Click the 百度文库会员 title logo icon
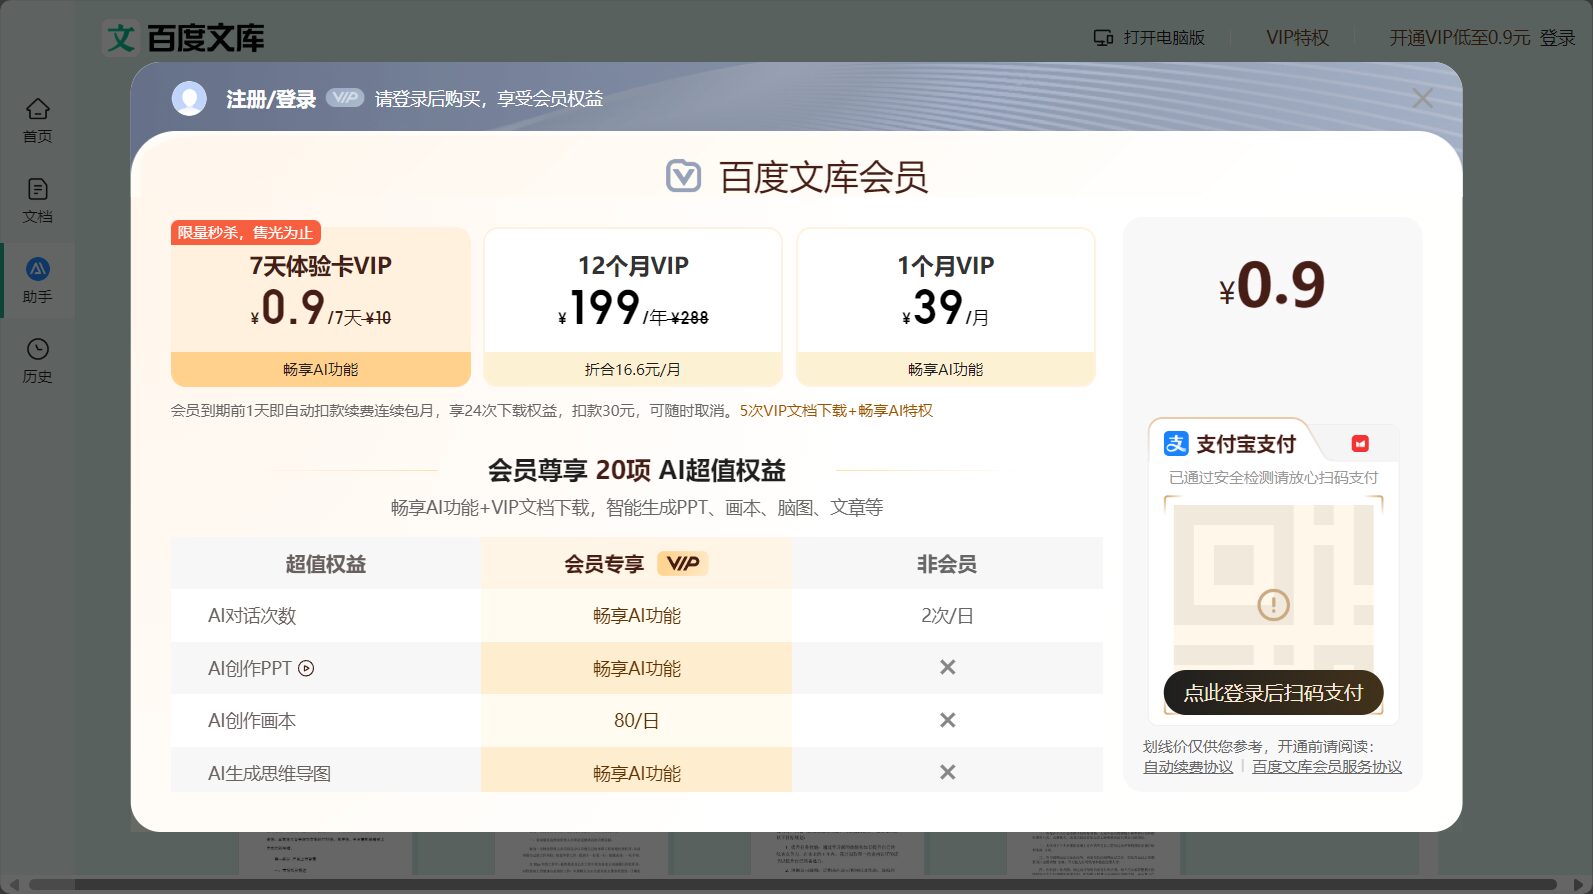The height and width of the screenshot is (894, 1593). [684, 176]
